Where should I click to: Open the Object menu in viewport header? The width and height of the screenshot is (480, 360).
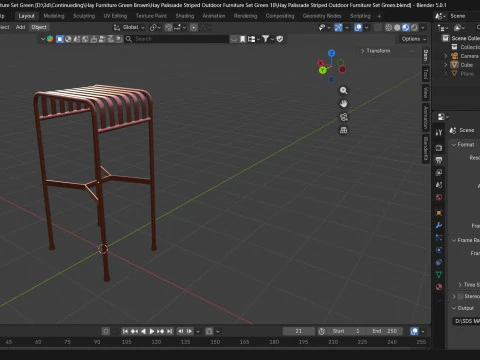click(39, 27)
